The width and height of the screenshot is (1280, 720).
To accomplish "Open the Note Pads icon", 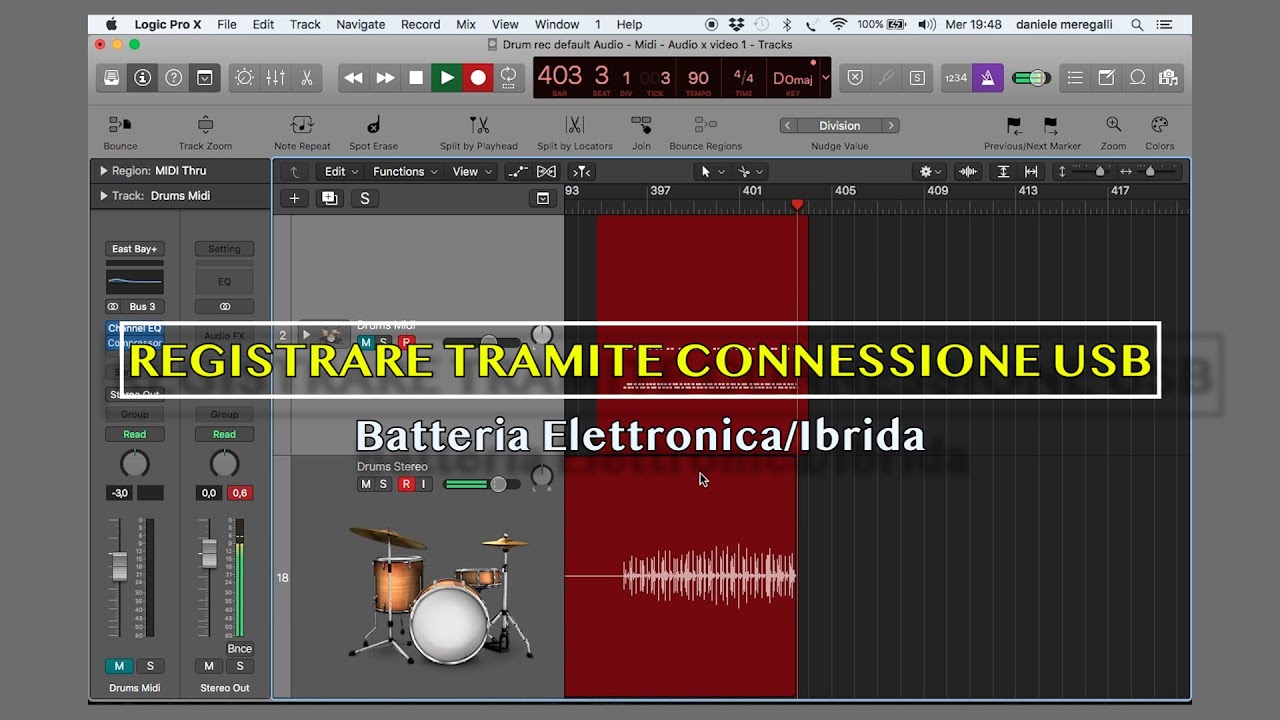I will (1106, 77).
